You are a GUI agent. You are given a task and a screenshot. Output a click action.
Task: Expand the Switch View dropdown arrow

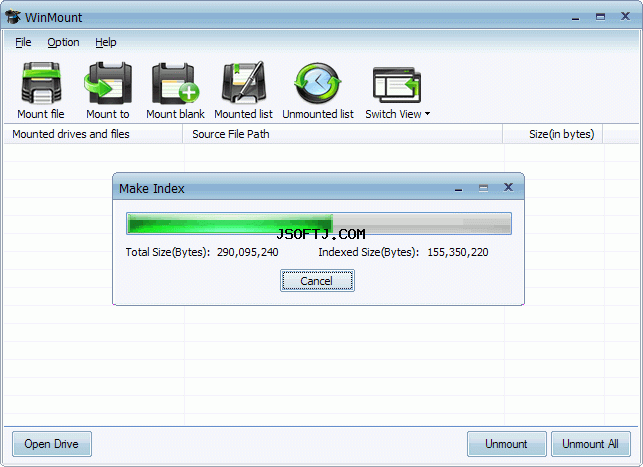tap(427, 114)
